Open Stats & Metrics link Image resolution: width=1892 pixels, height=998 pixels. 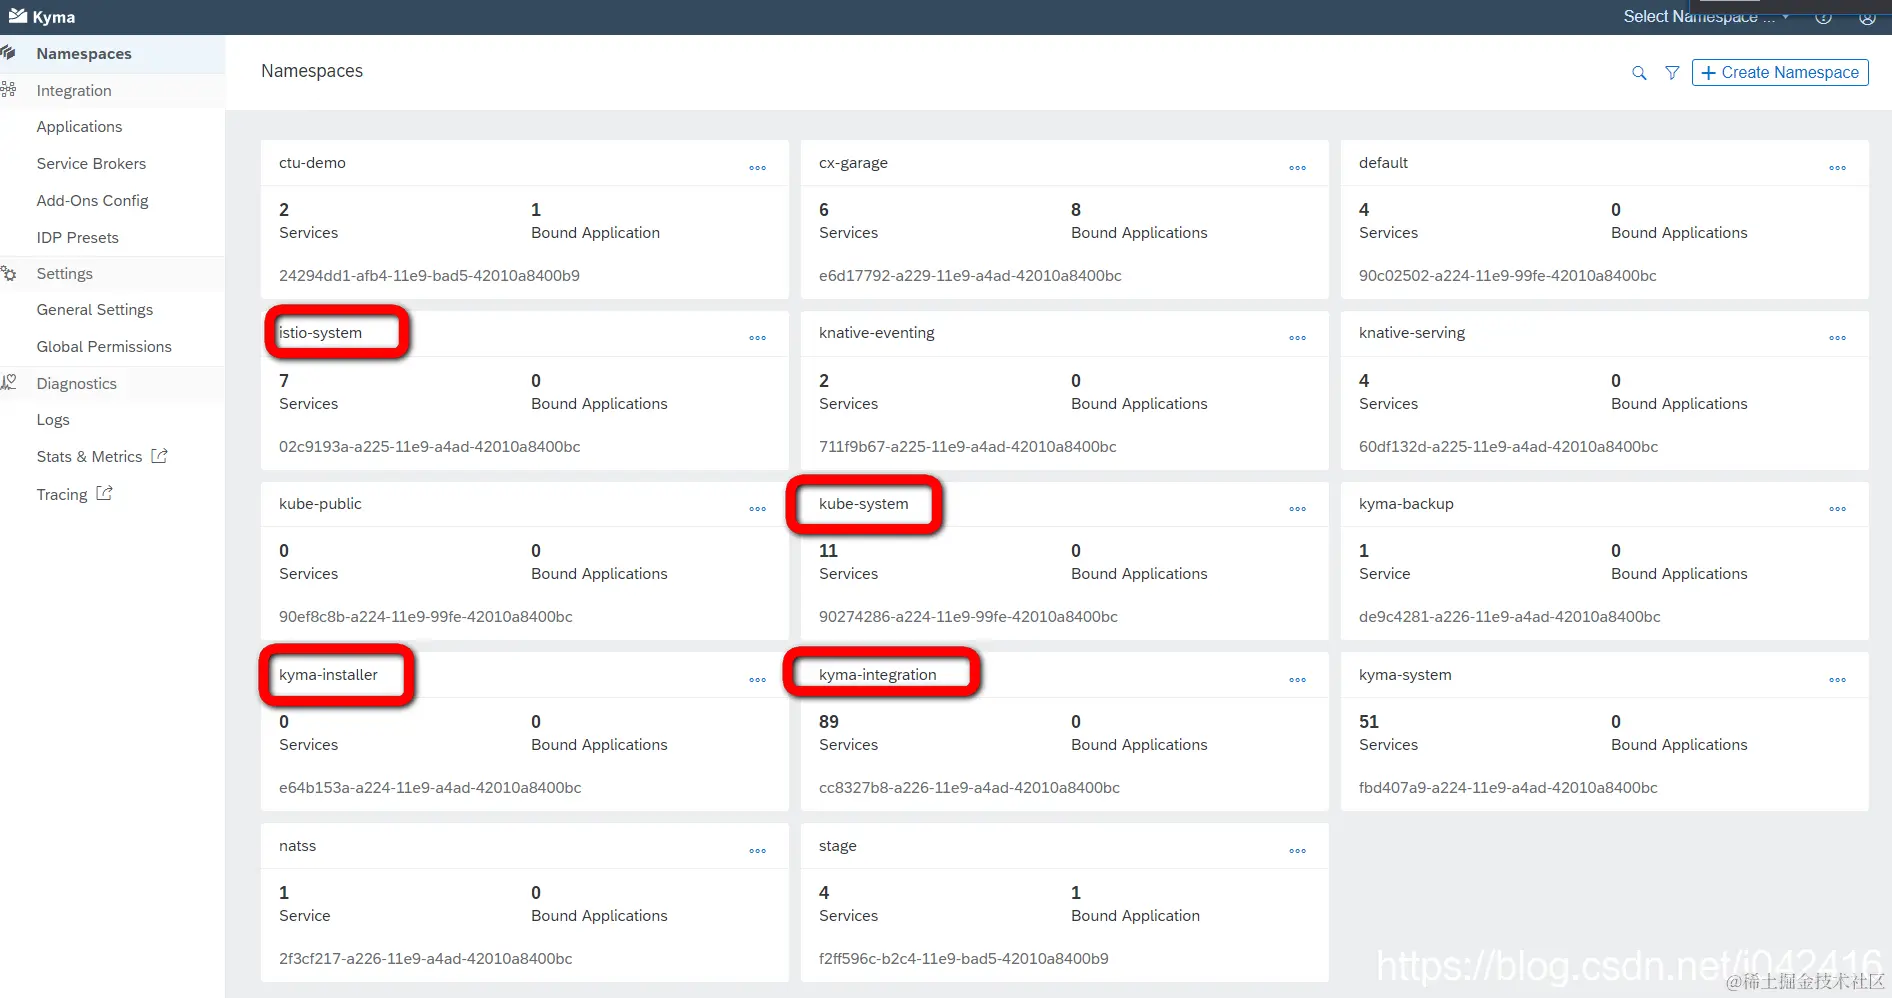coord(89,457)
